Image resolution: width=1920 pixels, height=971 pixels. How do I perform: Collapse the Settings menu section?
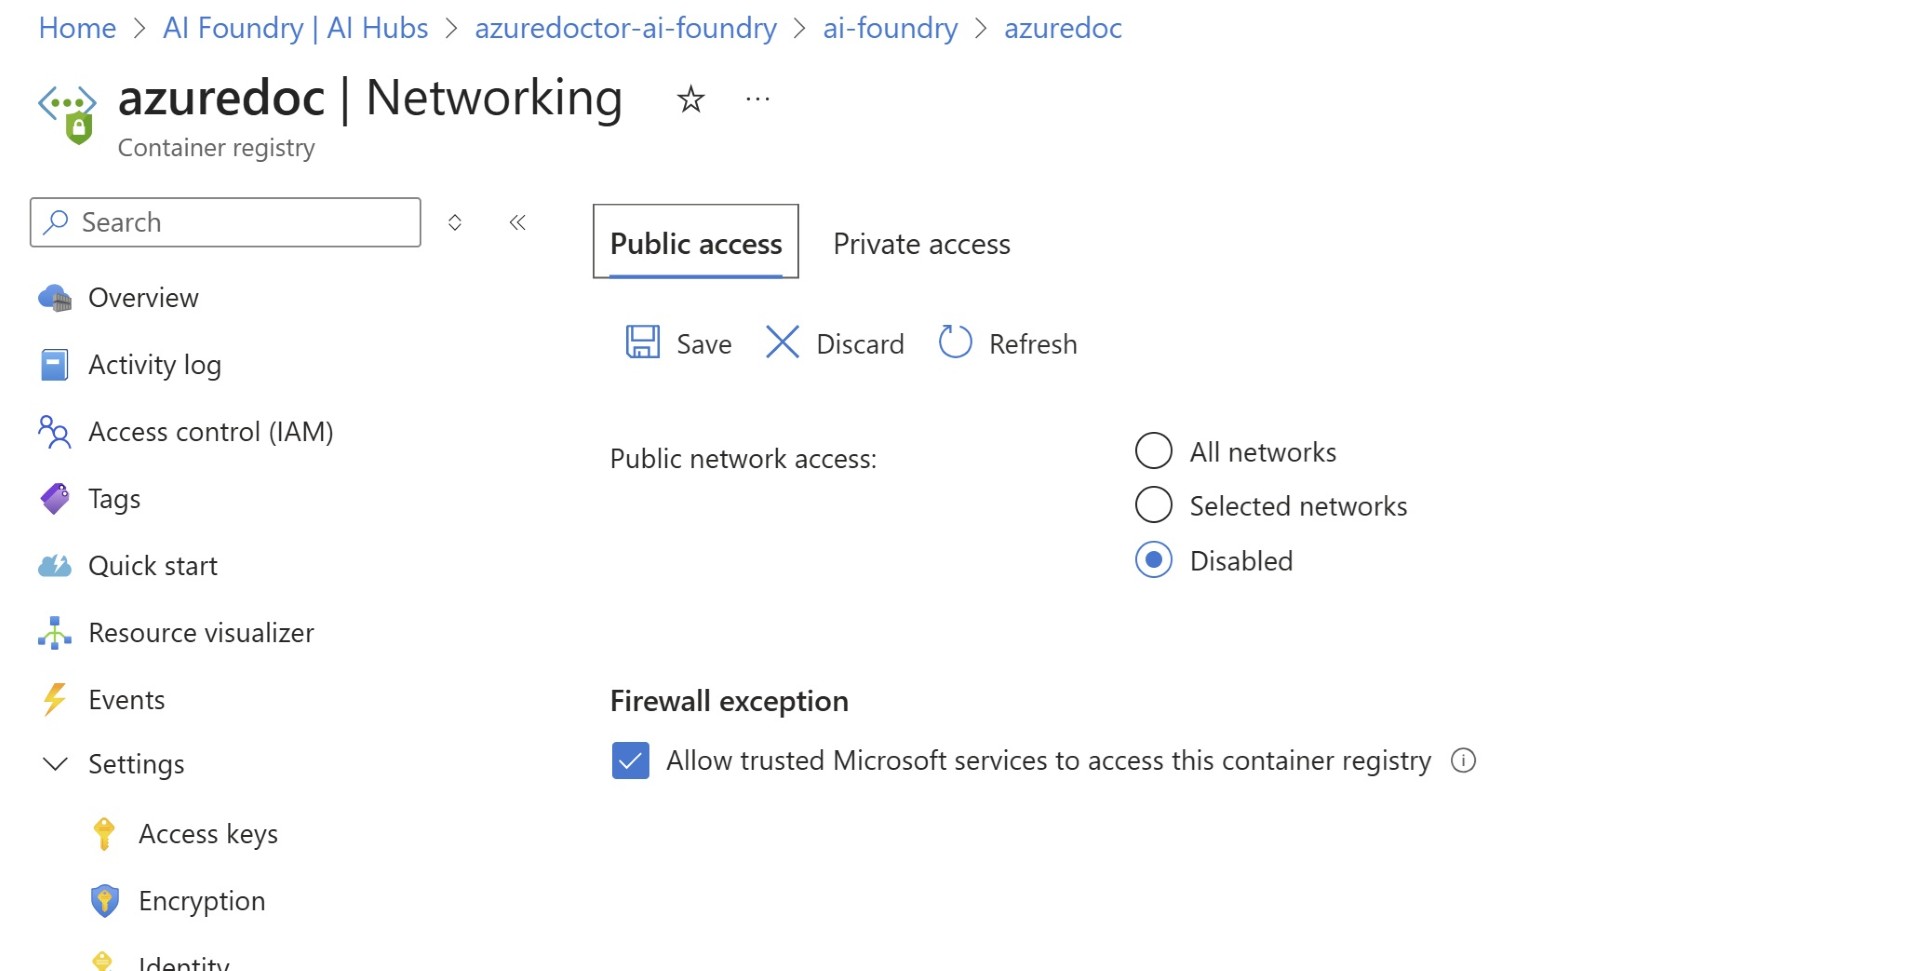[x=55, y=764]
